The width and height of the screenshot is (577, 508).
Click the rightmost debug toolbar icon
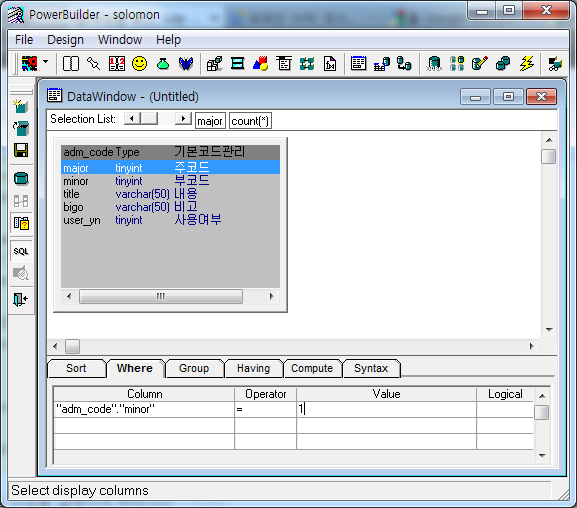pos(555,64)
